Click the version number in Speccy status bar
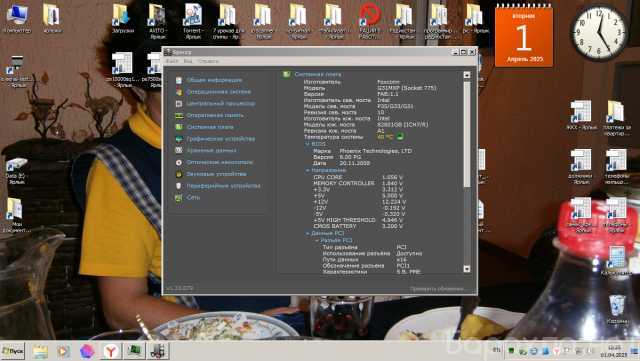This screenshot has width=640, height=361. point(180,288)
